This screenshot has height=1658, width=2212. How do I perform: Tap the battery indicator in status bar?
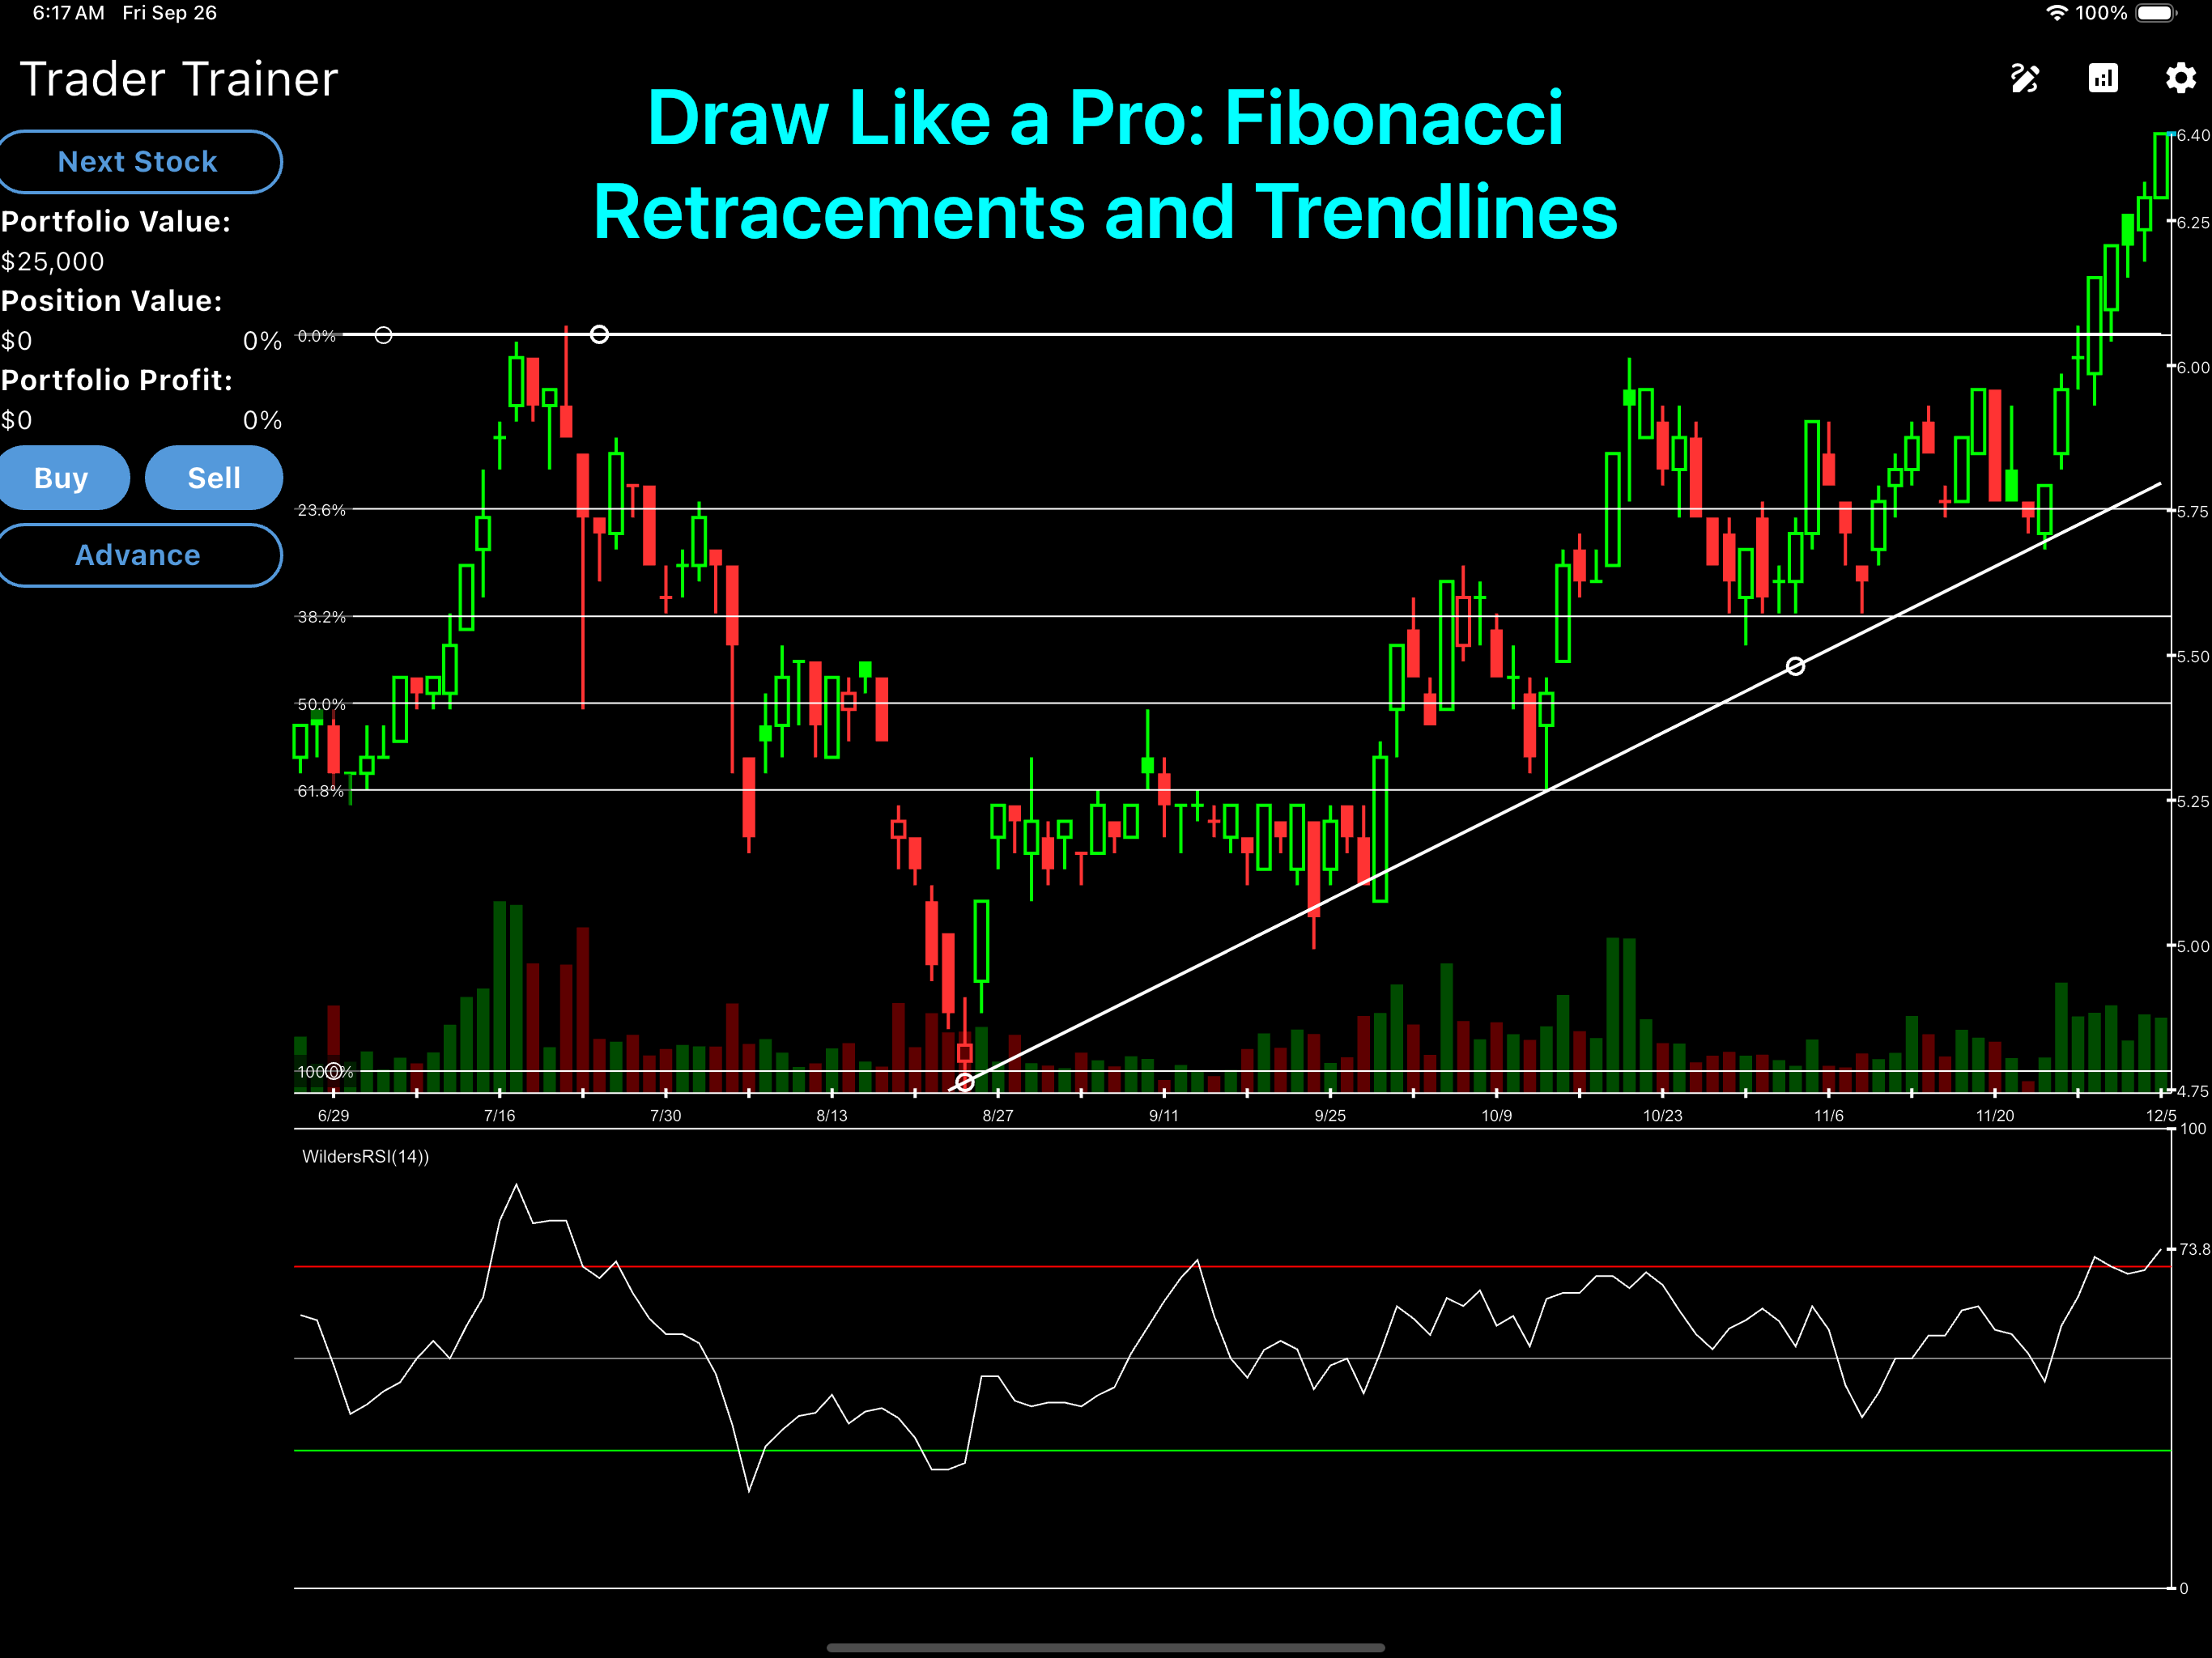point(2156,13)
